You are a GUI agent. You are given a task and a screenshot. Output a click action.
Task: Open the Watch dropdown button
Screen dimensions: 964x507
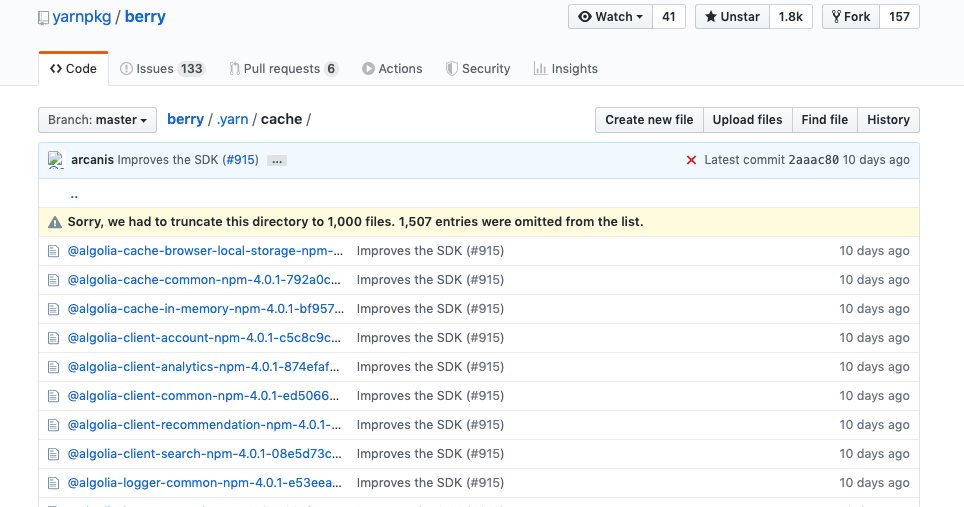coord(610,17)
